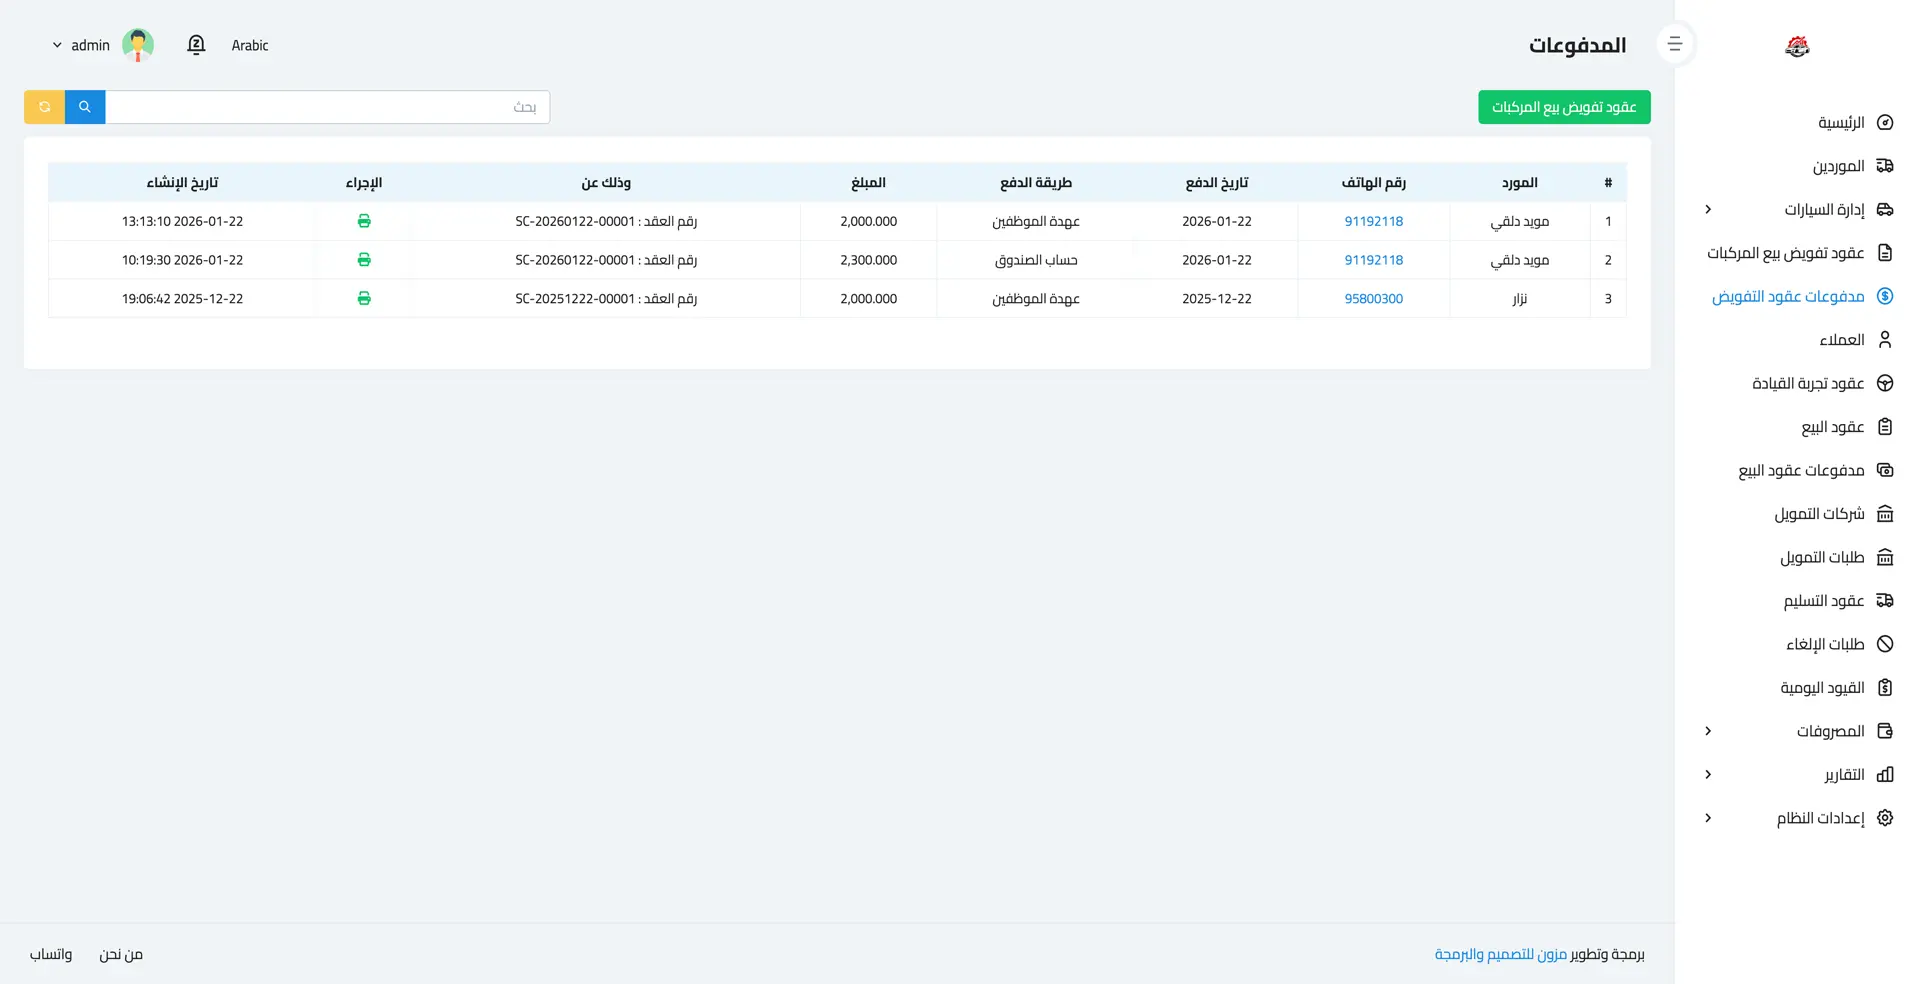Click the yellow refresh button
Screen dimensions: 1920x984
click(x=44, y=107)
